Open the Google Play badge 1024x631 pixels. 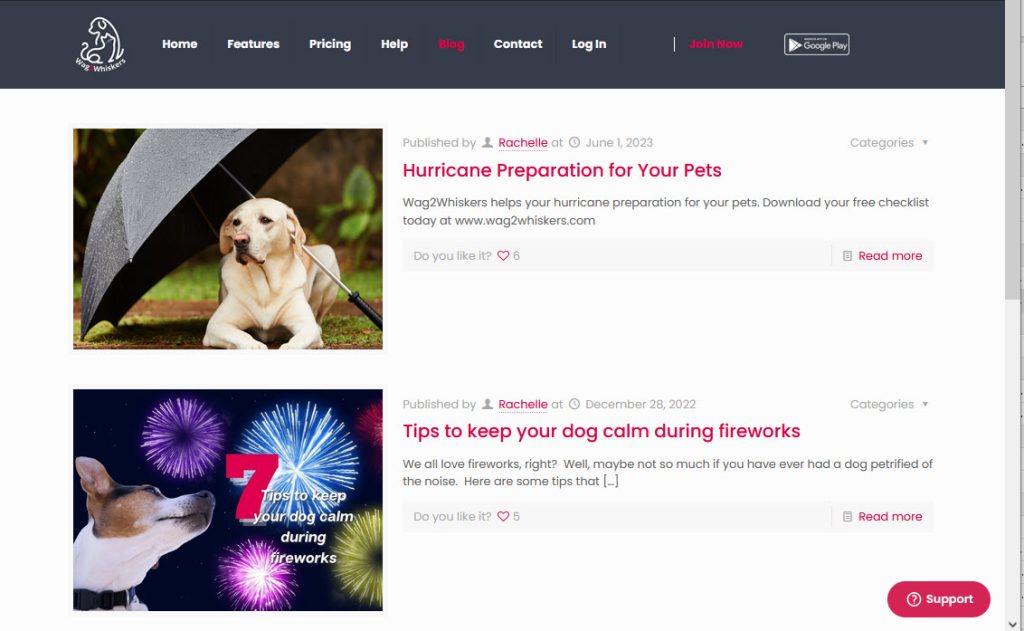pos(816,44)
